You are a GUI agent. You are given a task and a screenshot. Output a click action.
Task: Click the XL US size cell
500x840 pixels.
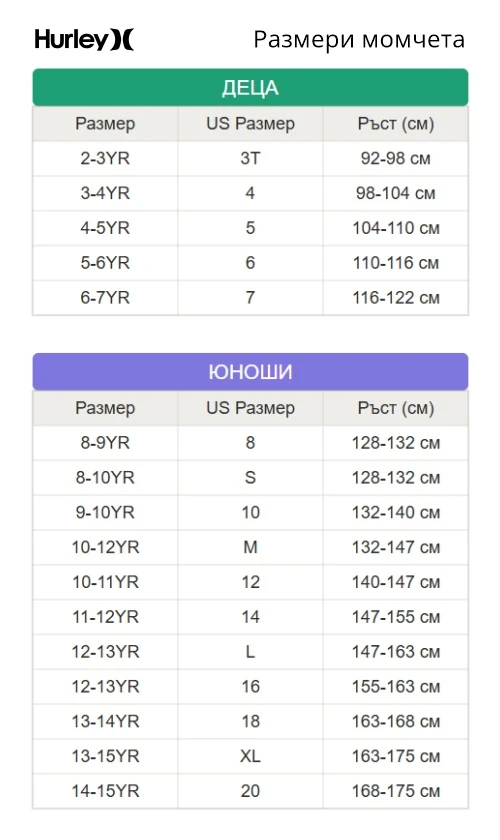point(250,756)
